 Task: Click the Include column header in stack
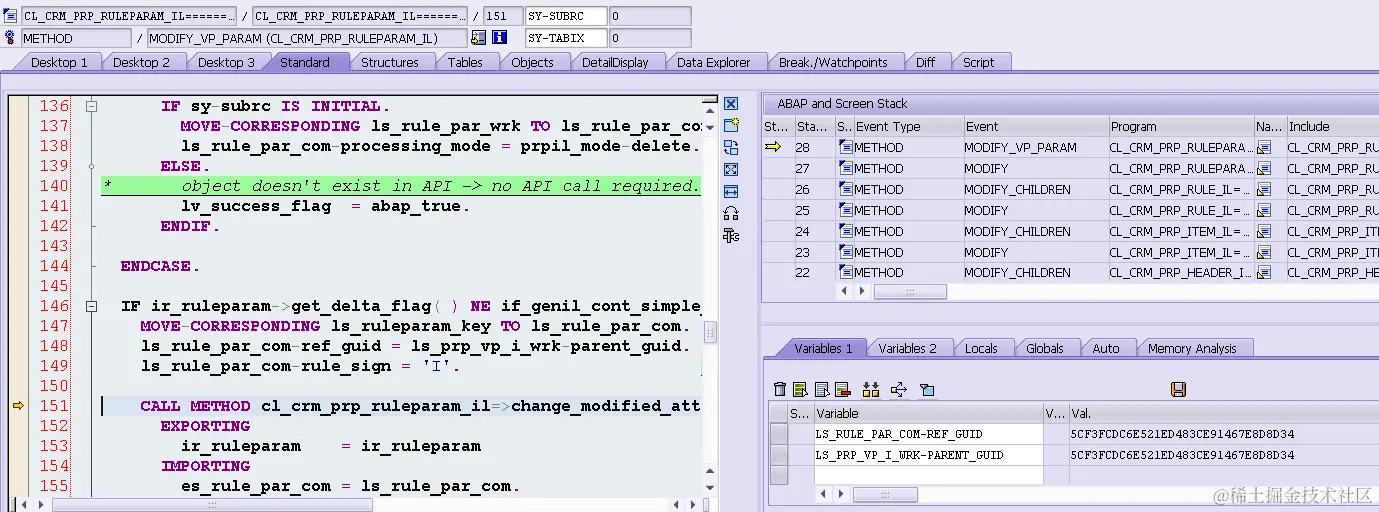[1332, 126]
